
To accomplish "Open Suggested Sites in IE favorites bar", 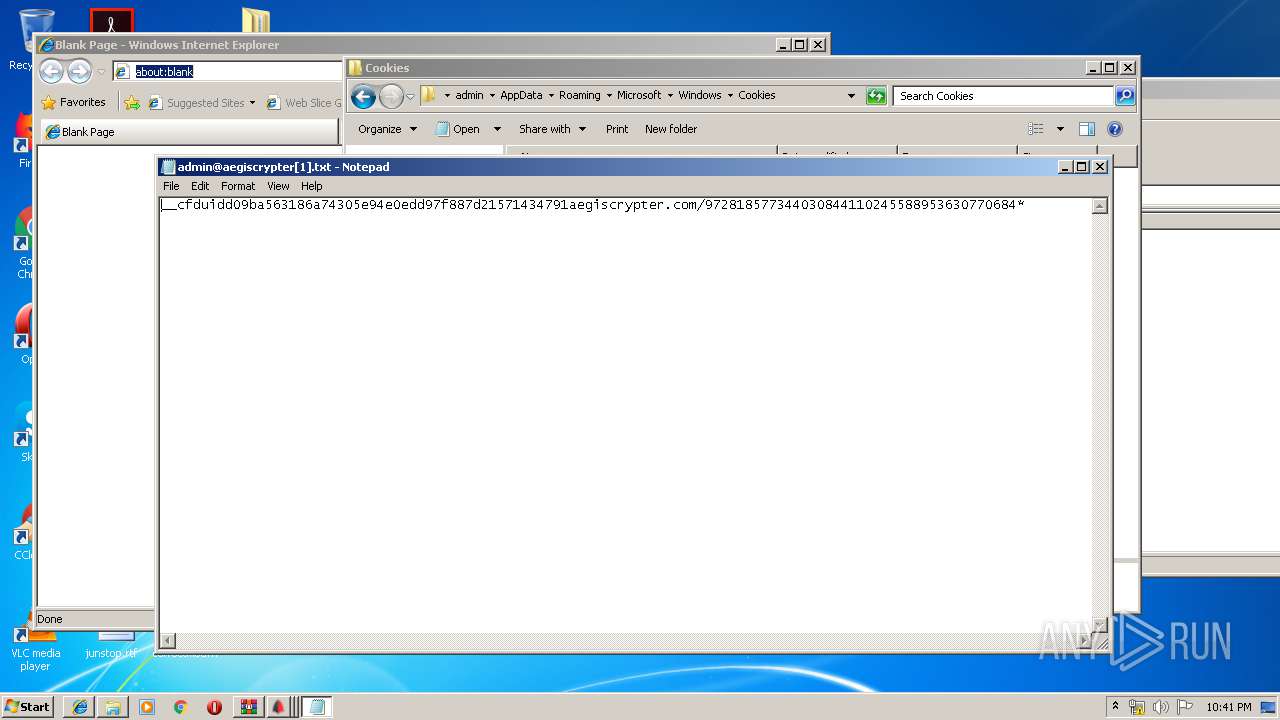I will (202, 103).
